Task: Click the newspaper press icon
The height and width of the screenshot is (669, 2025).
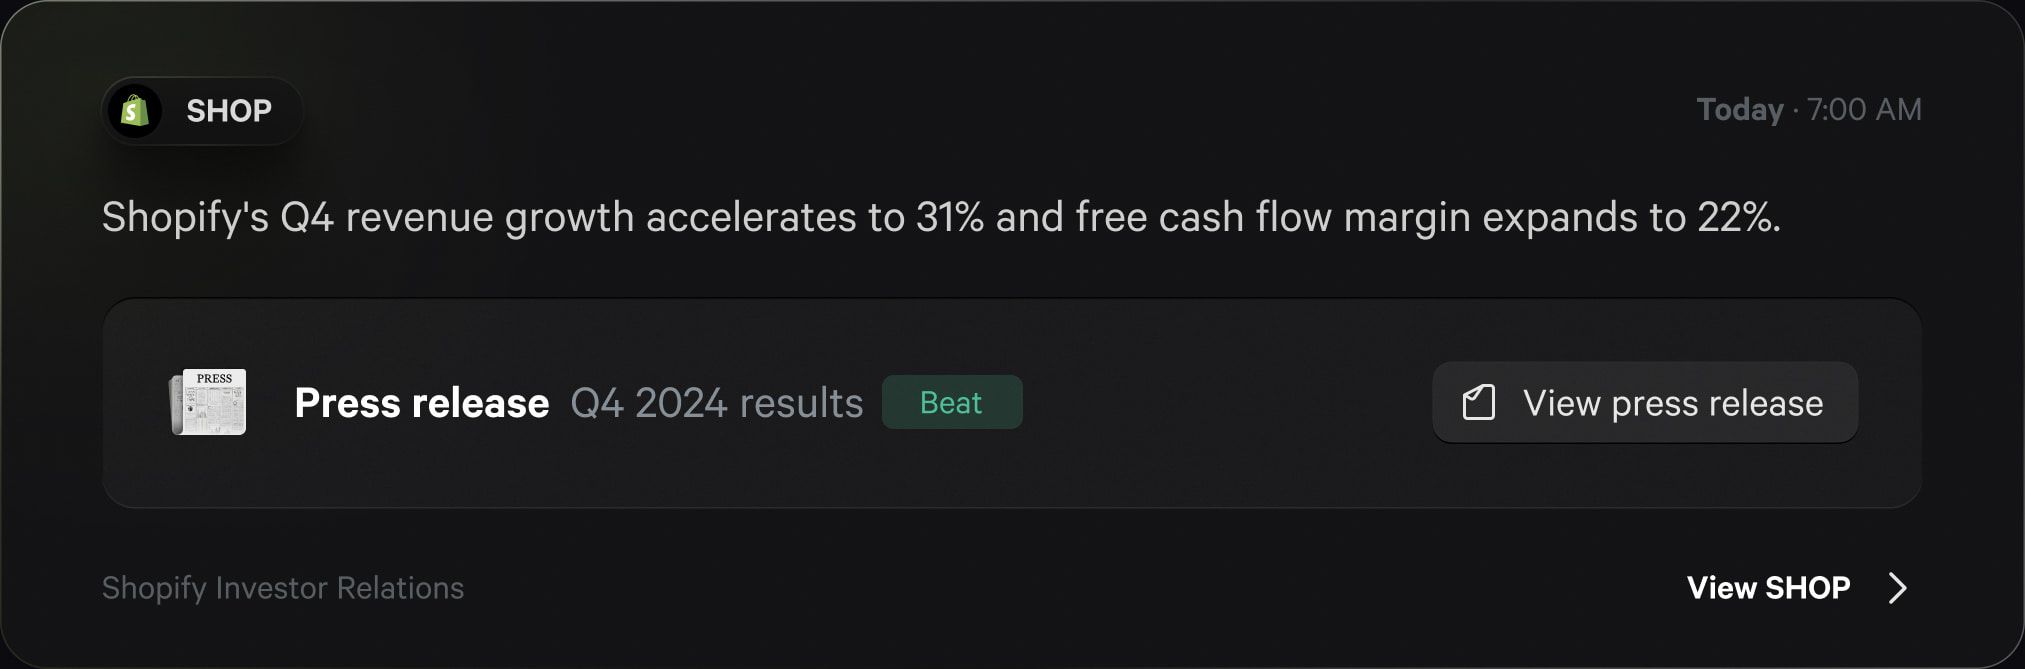Action: point(208,402)
